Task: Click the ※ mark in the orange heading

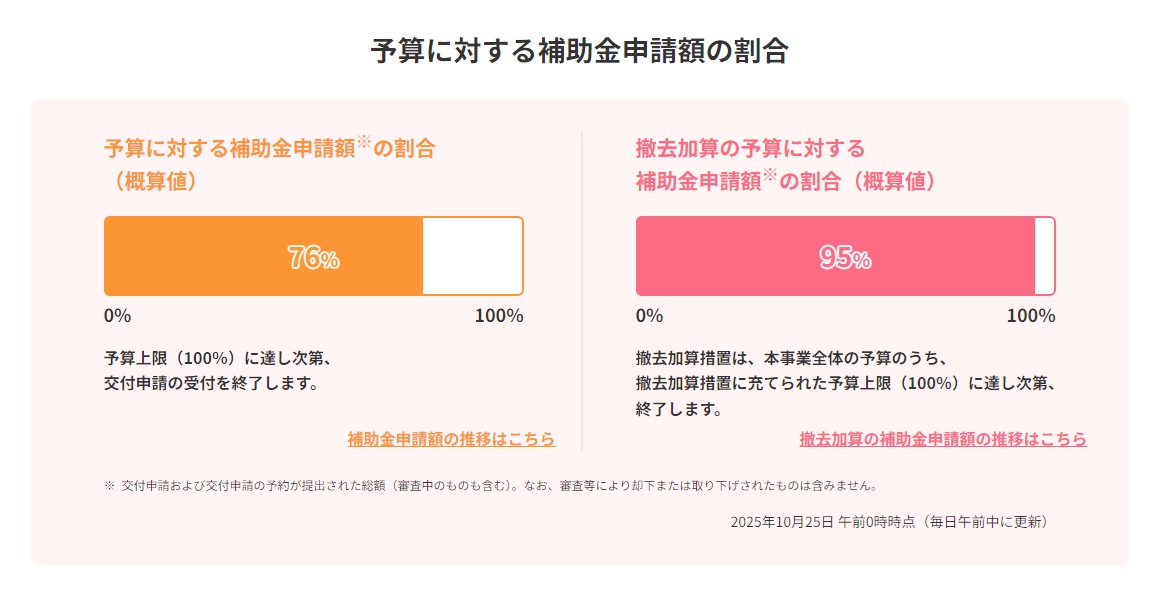Action: click(x=364, y=143)
